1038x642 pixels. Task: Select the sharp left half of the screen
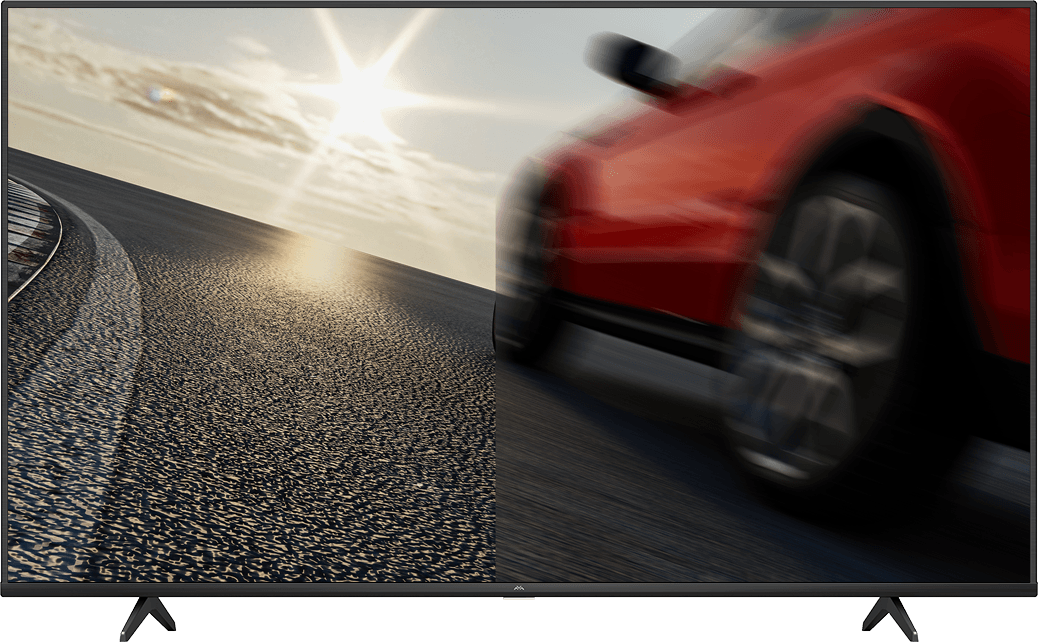pos(252,296)
